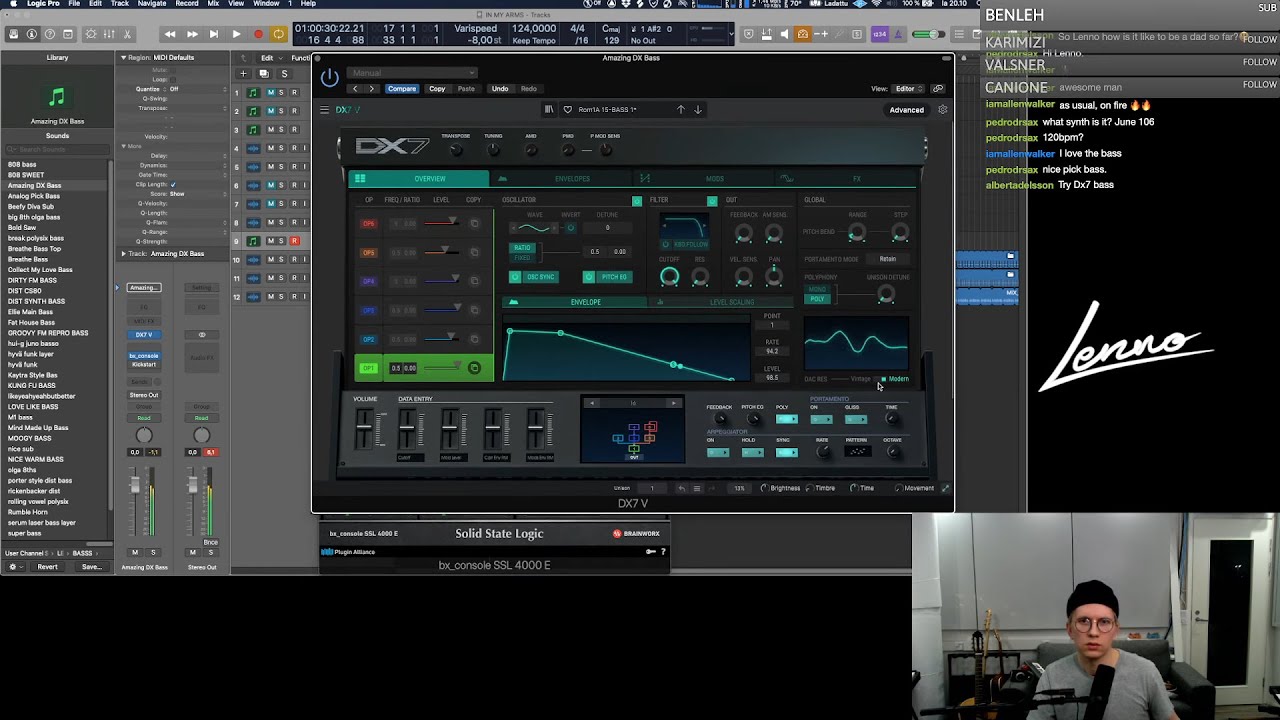Expand the Track Amazing DX Bass disclosure
The image size is (1280, 720).
(x=124, y=254)
